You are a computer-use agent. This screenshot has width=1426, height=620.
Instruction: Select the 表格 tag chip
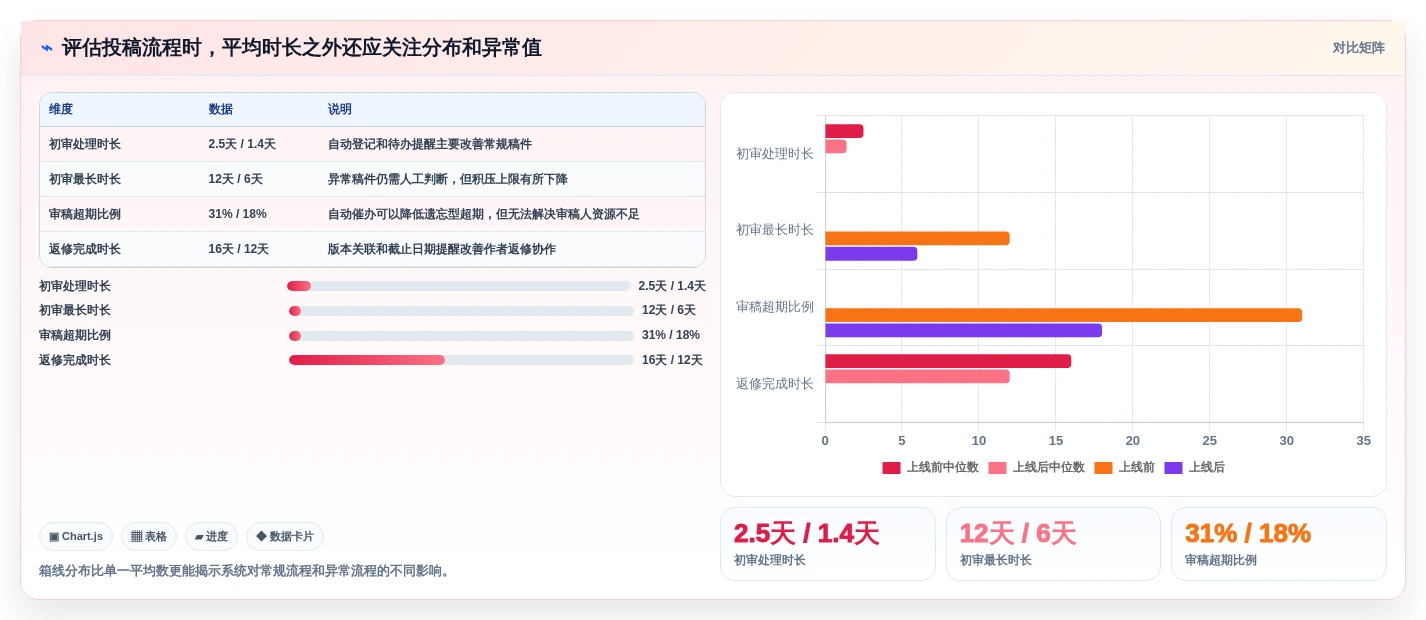(149, 536)
